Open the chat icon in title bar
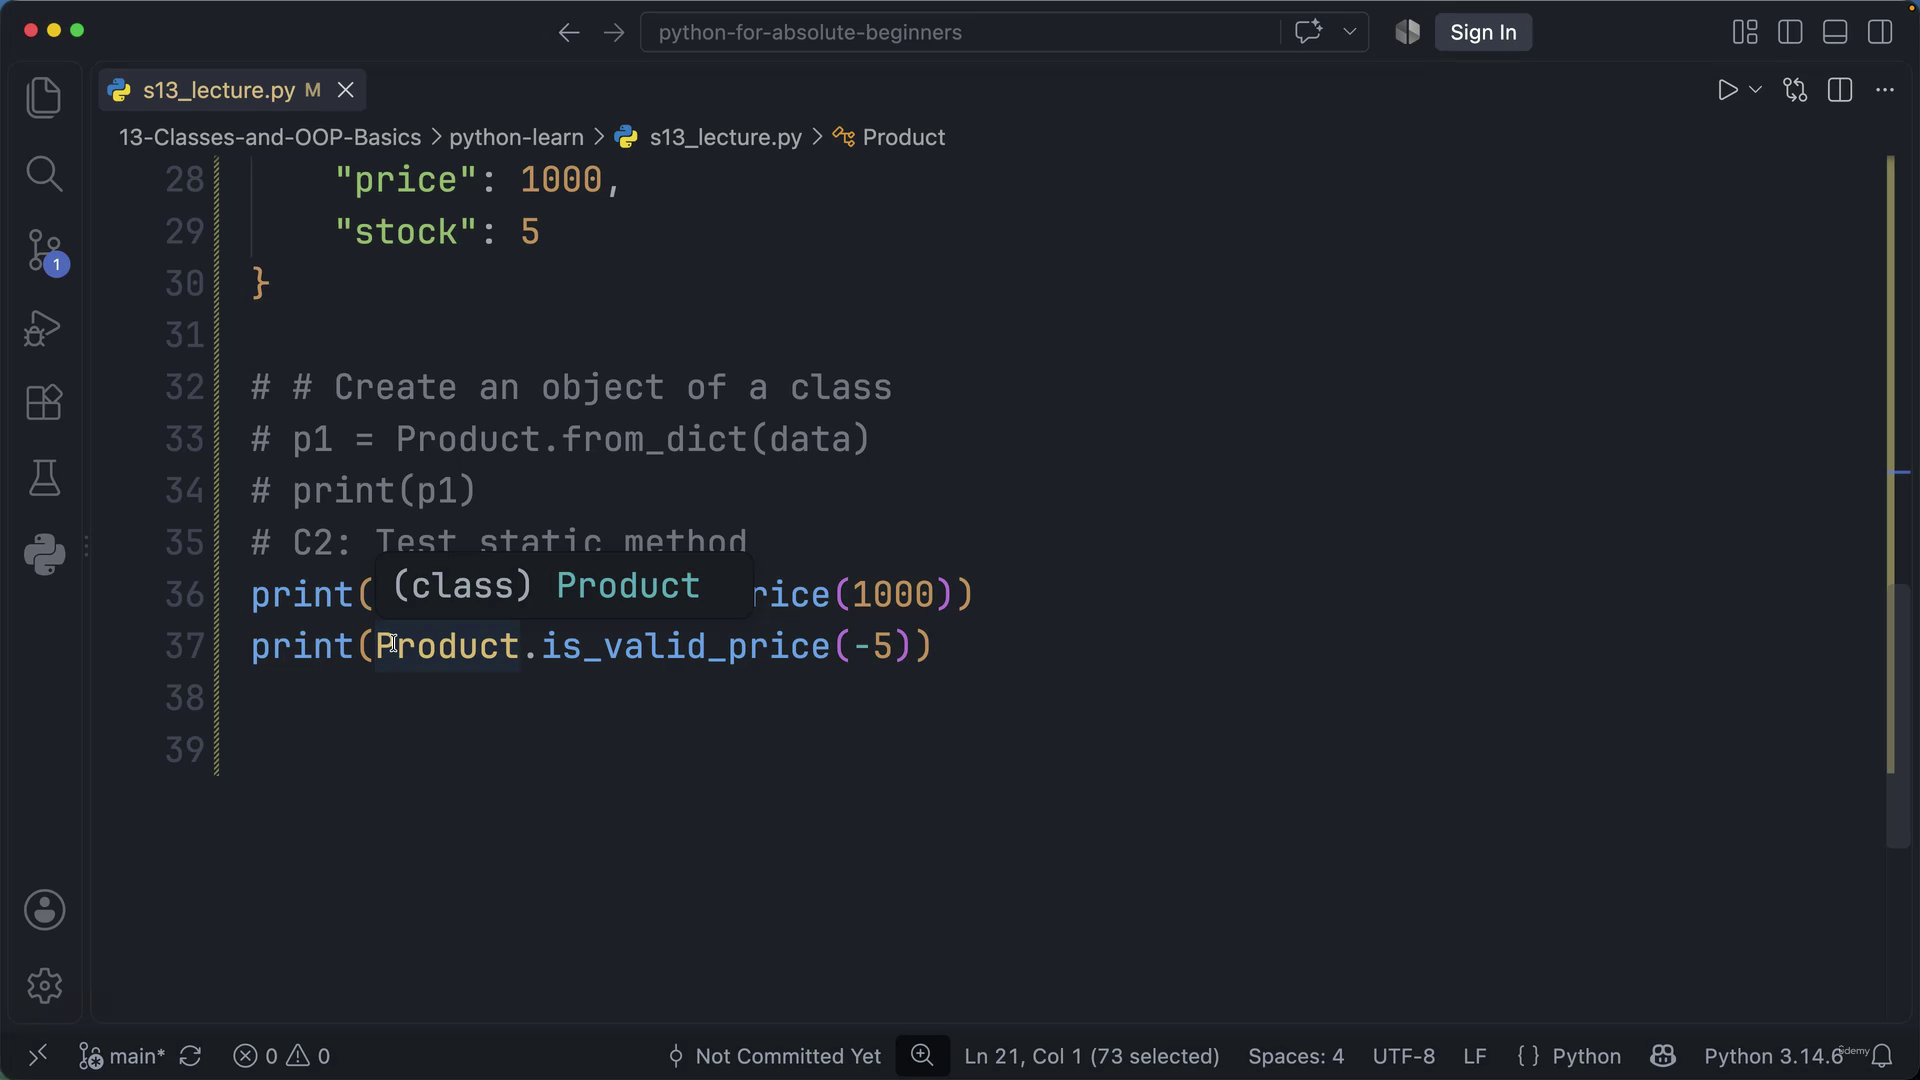 1308,32
